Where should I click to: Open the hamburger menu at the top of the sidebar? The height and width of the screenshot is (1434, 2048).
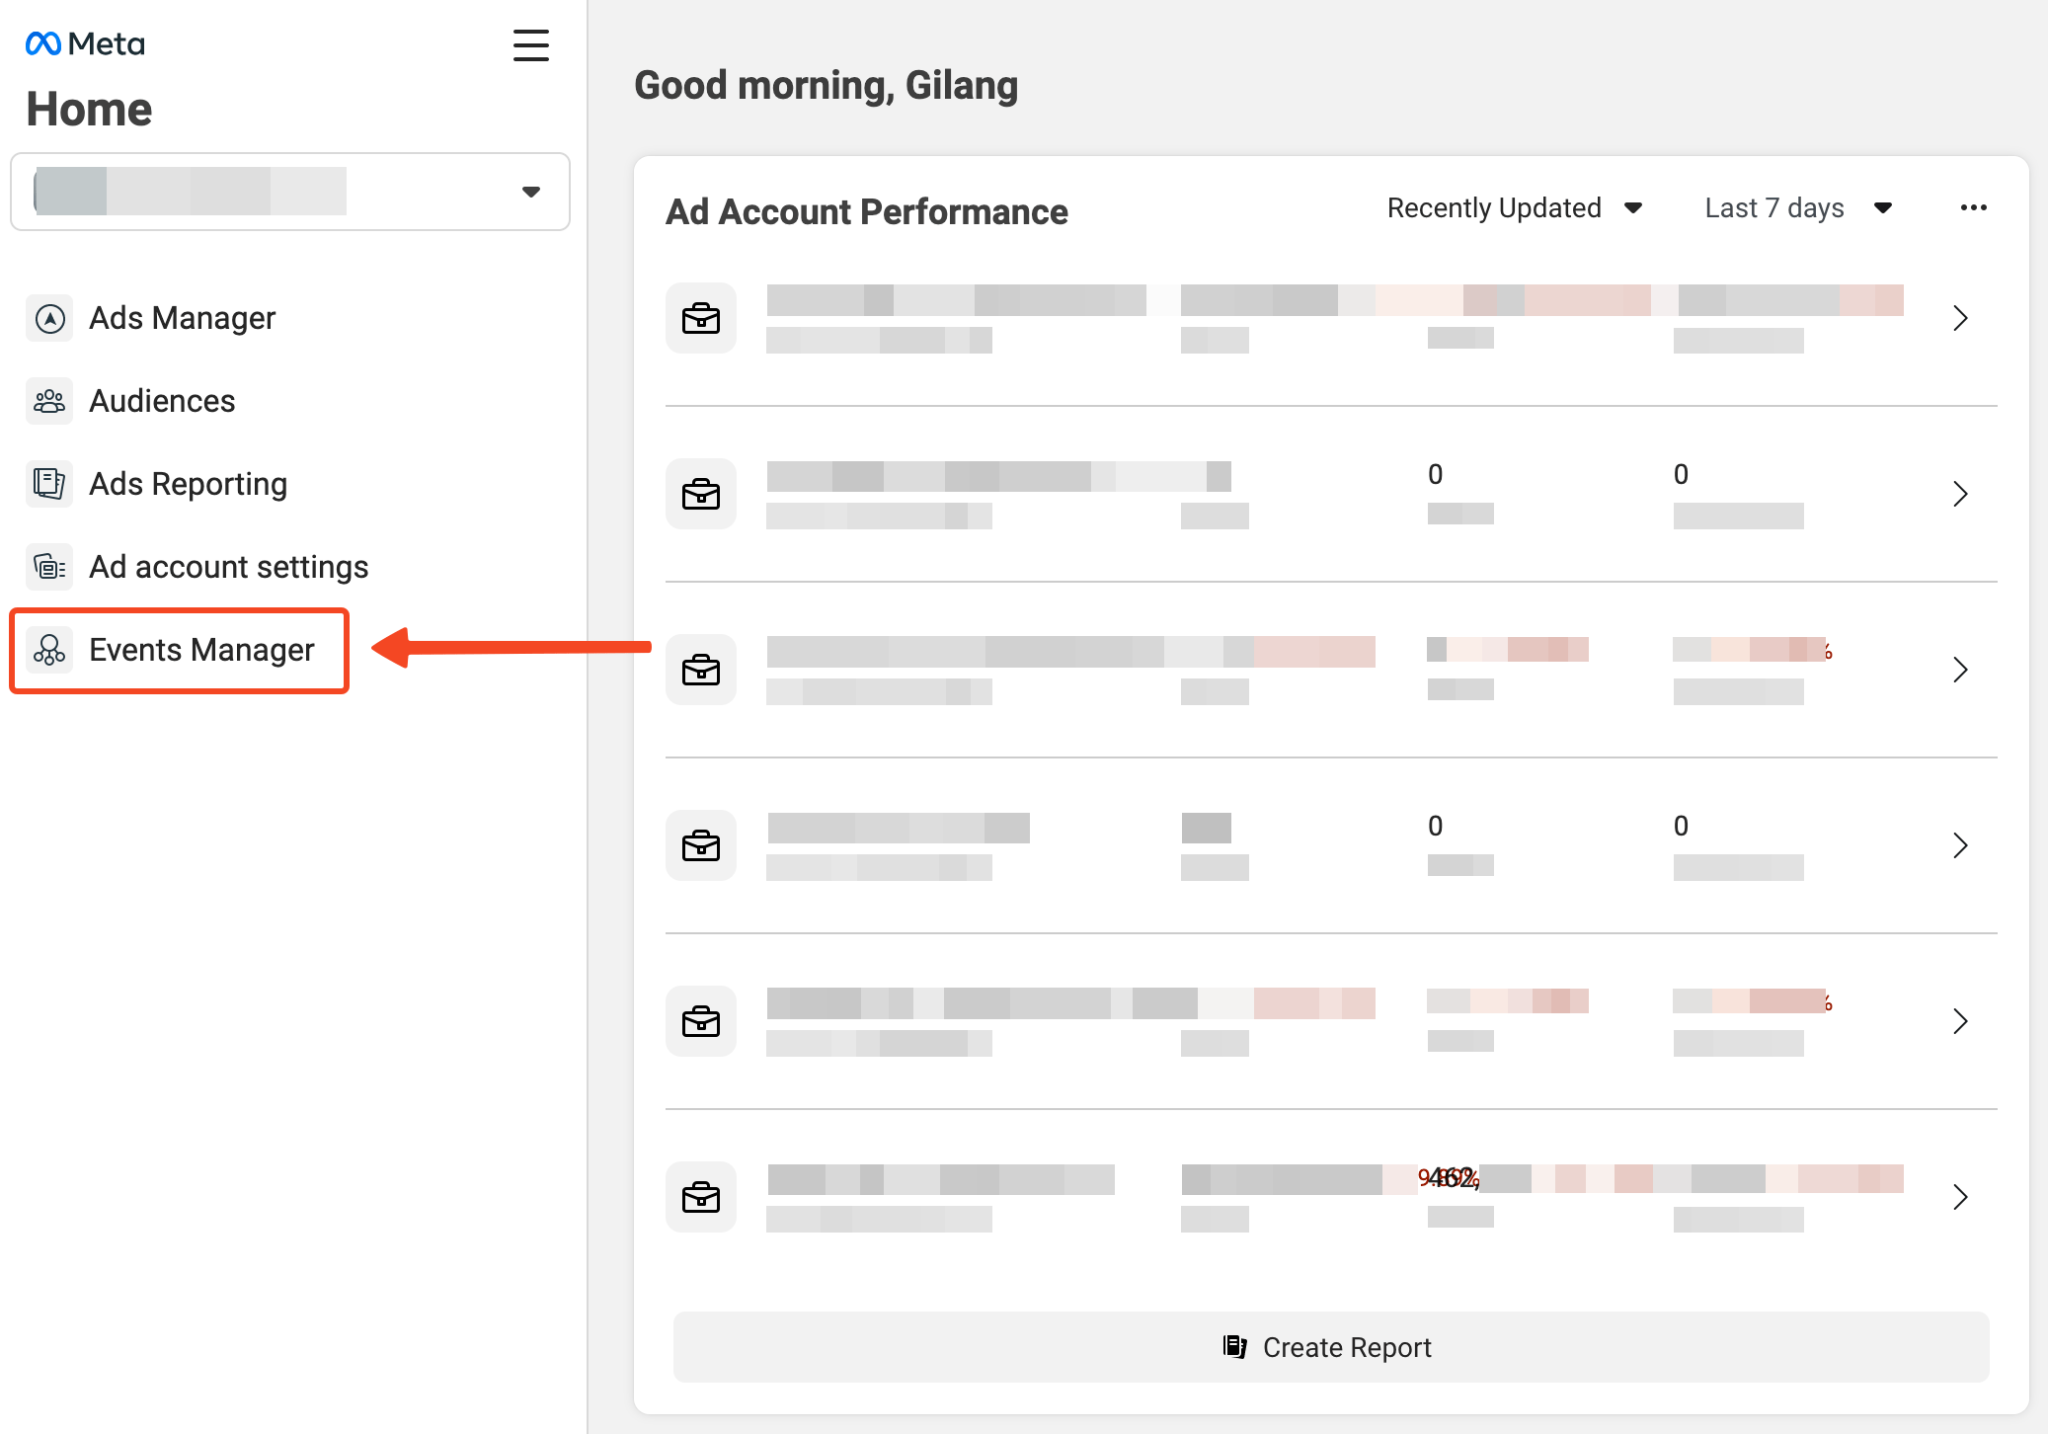tap(531, 45)
